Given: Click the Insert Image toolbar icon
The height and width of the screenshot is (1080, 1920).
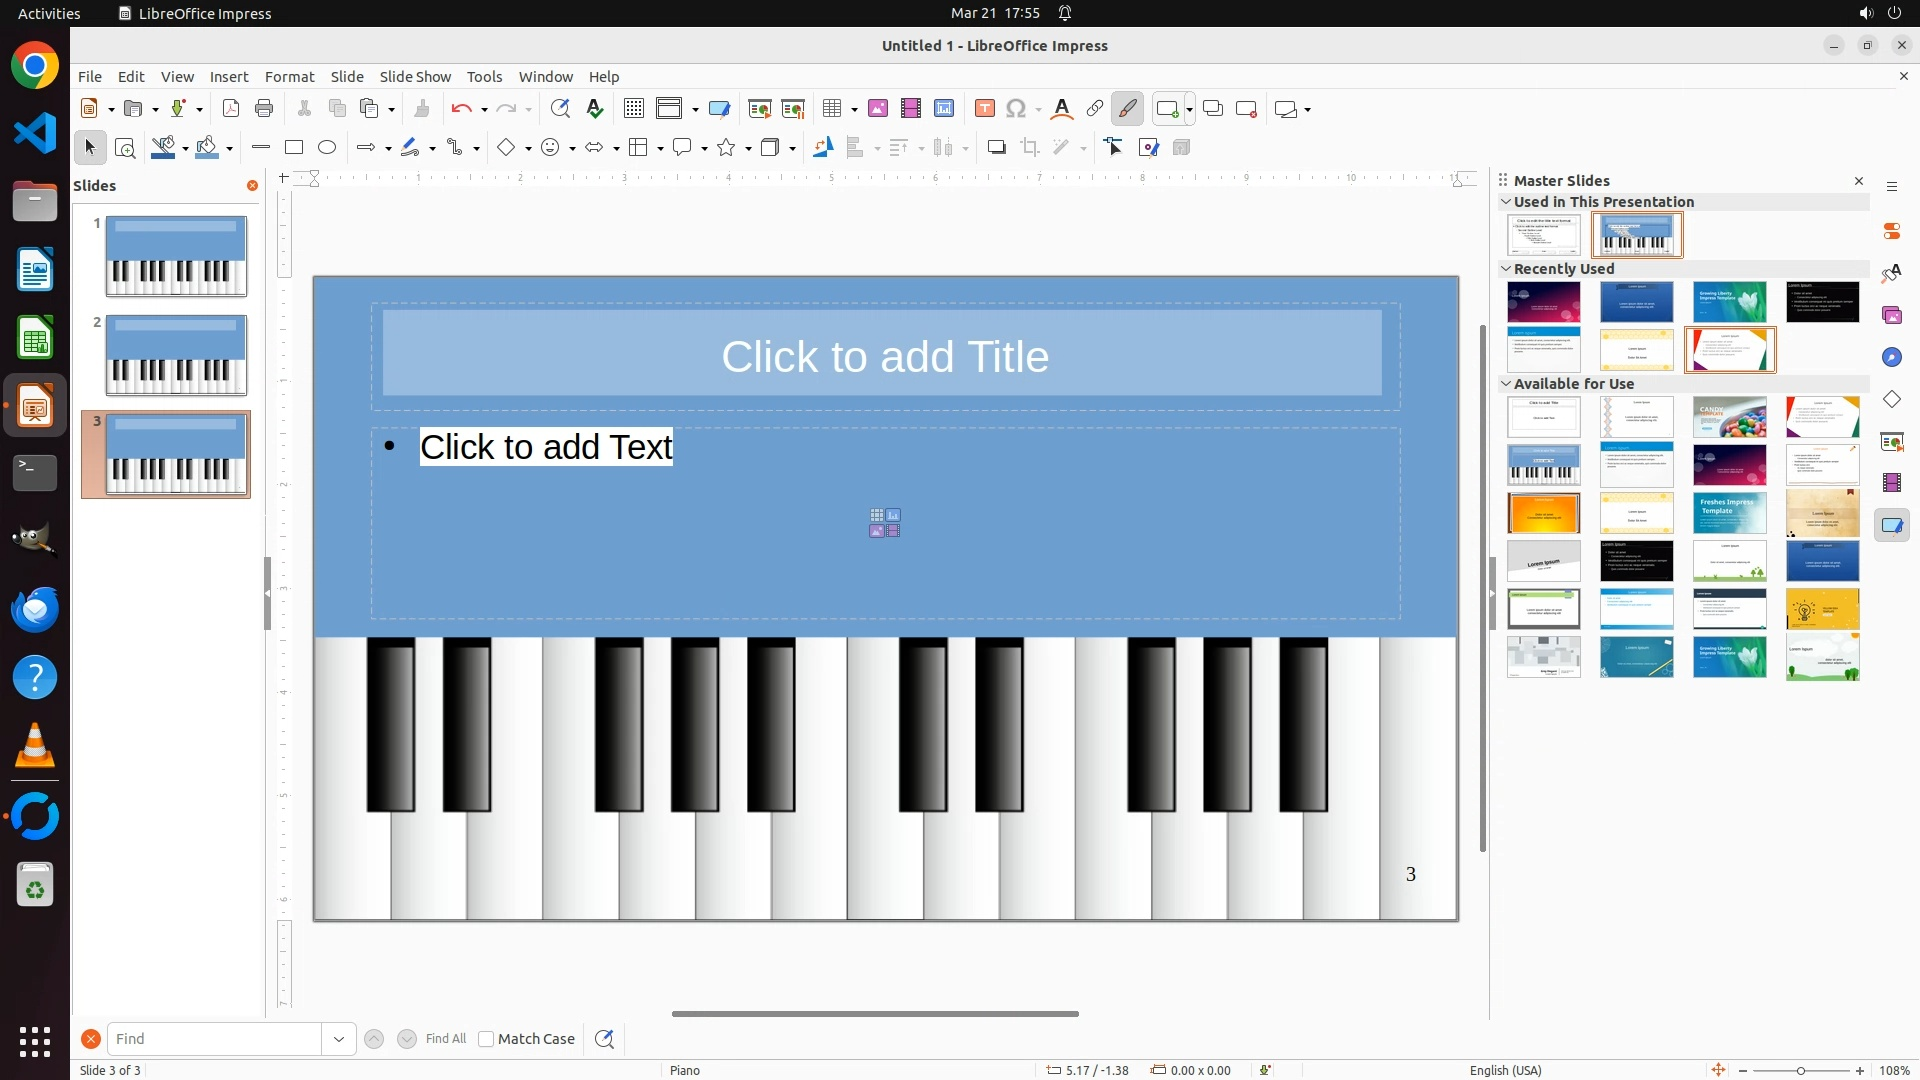Looking at the screenshot, I should pyautogui.click(x=878, y=109).
